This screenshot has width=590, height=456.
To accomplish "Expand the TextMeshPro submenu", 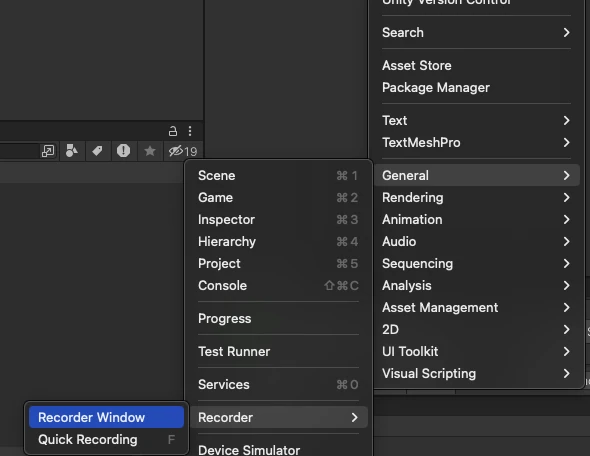I will 476,142.
